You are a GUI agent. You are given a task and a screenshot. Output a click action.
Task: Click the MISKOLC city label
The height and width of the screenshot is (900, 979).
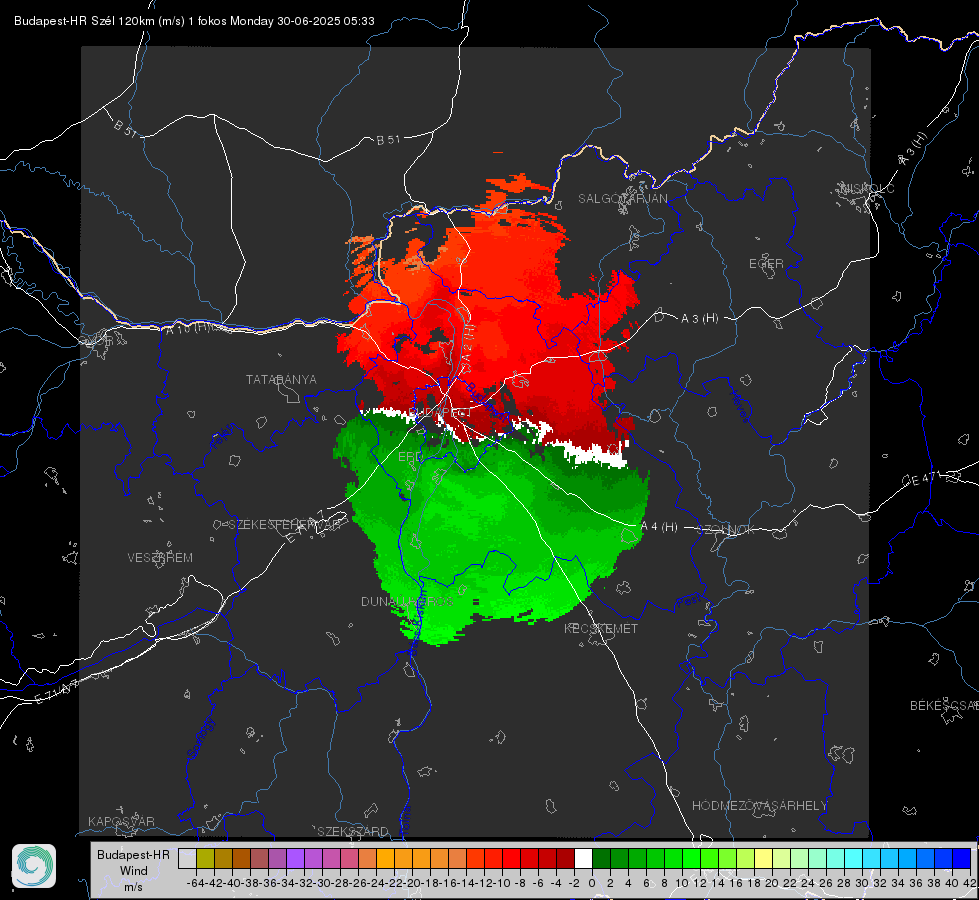(x=867, y=188)
